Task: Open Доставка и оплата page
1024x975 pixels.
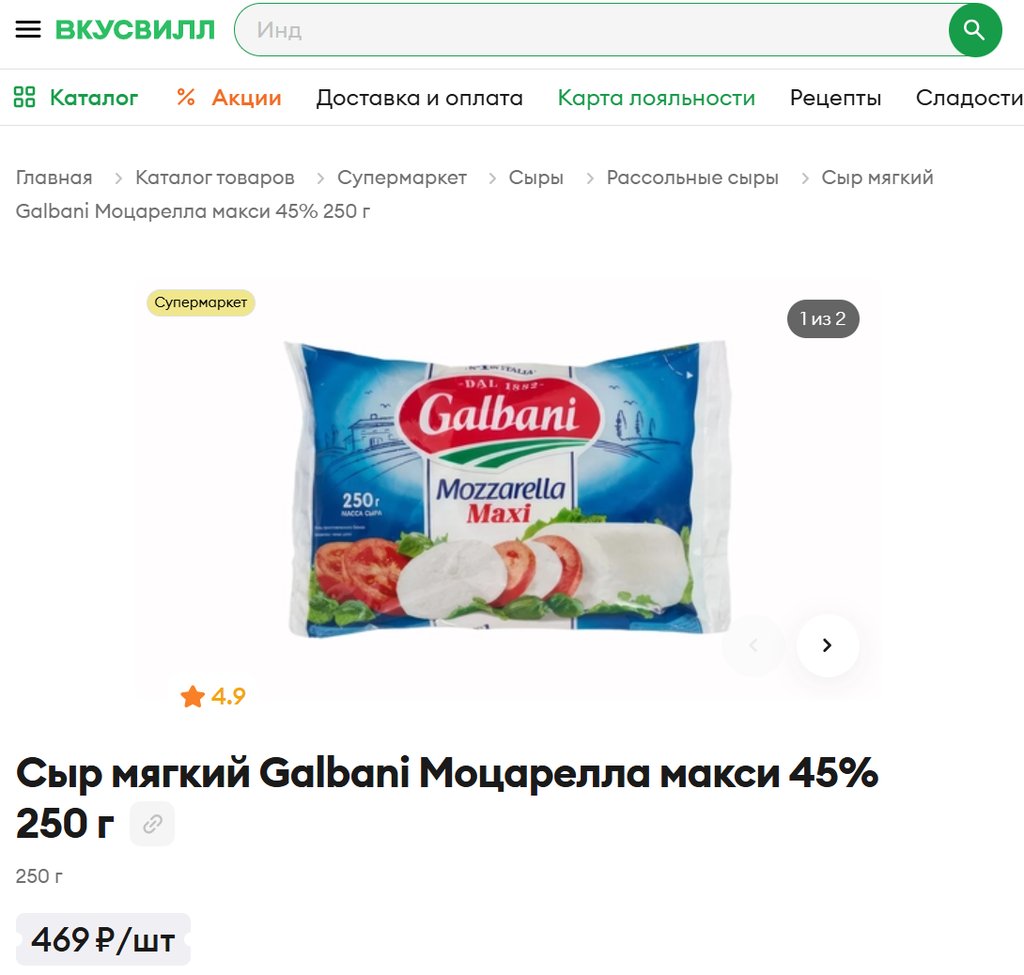Action: coord(419,97)
